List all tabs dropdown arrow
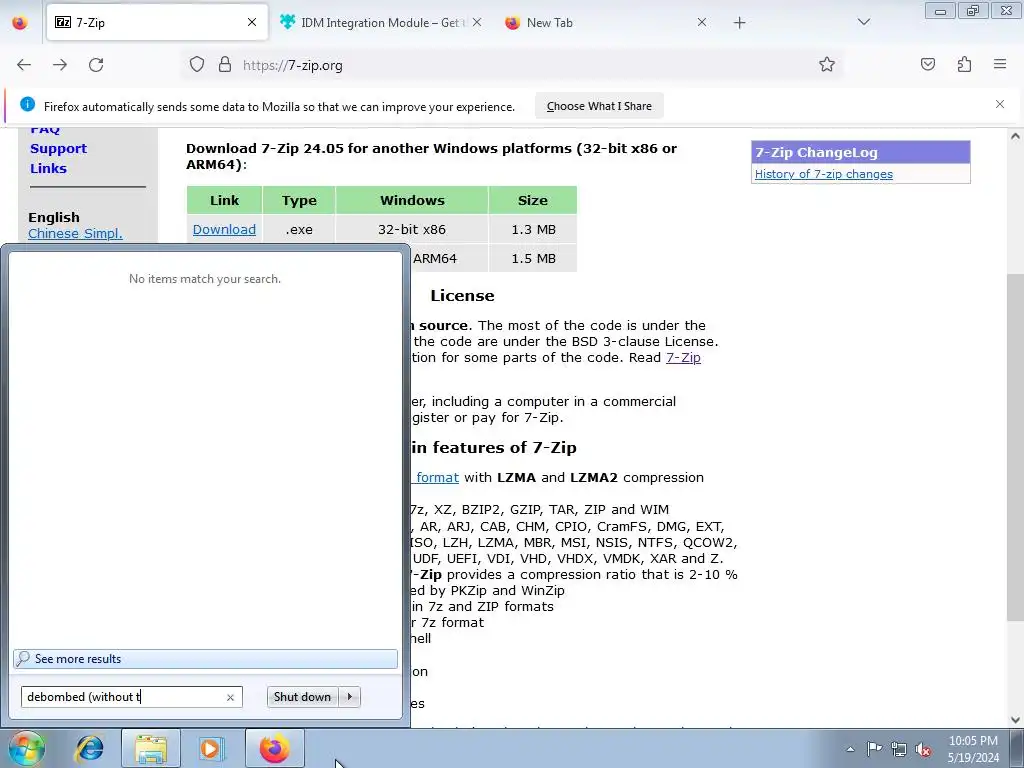 point(863,22)
